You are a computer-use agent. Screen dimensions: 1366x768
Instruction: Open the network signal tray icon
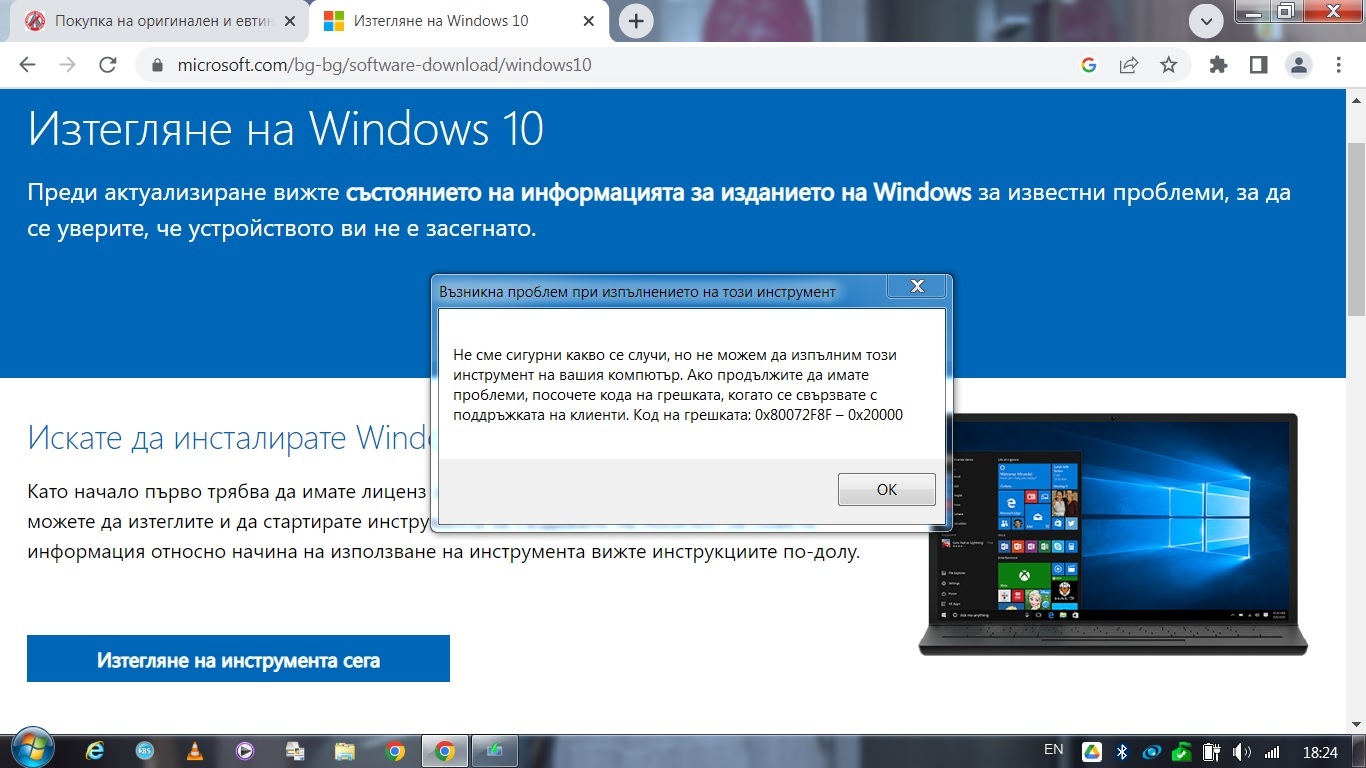coord(1273,752)
